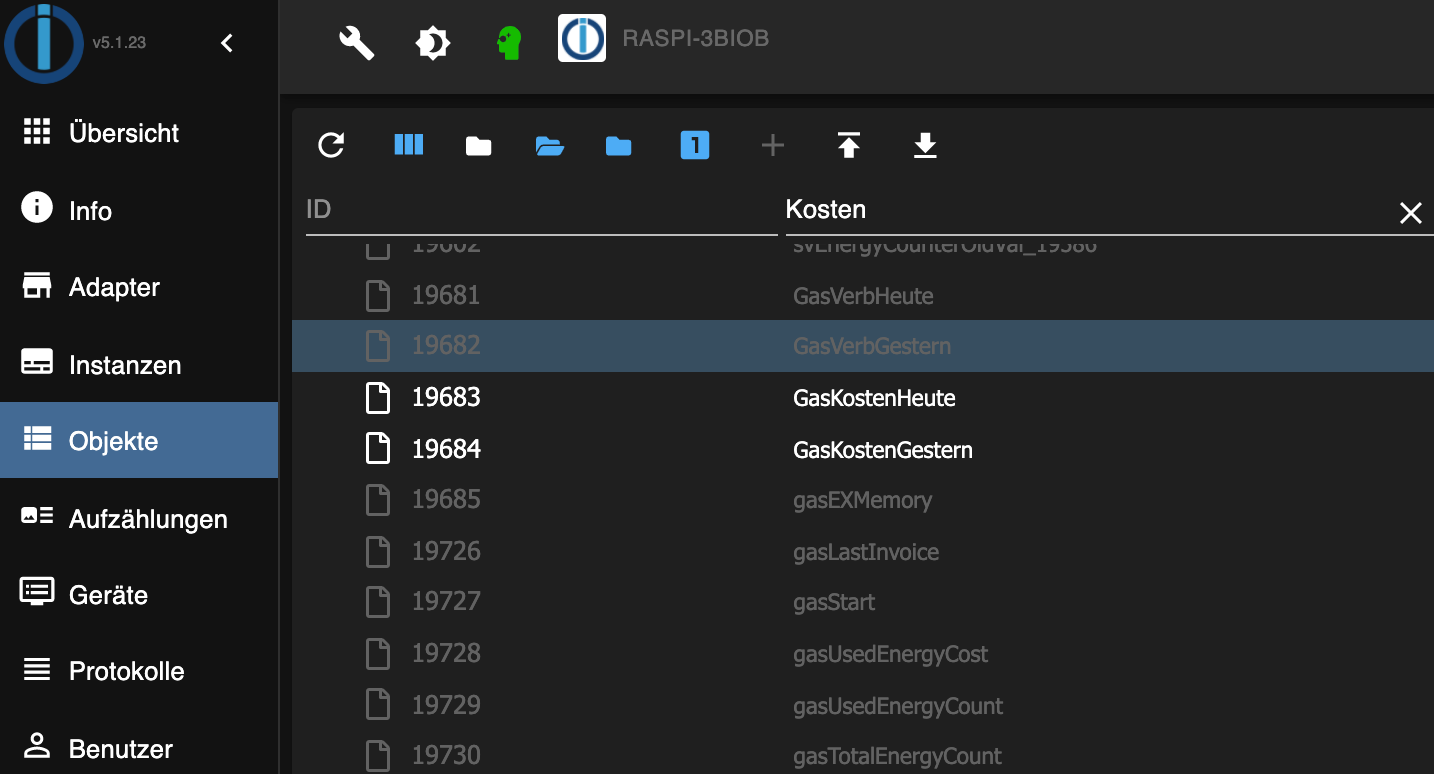This screenshot has height=774, width=1434.
Task: Open Instanzen in the sidebar
Action: pyautogui.click(x=139, y=364)
